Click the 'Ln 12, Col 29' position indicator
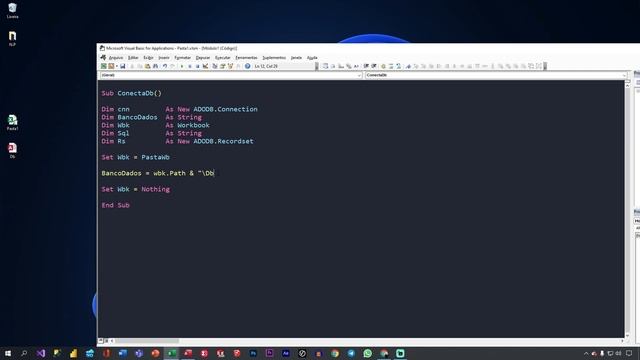The height and width of the screenshot is (360, 640). 266,66
